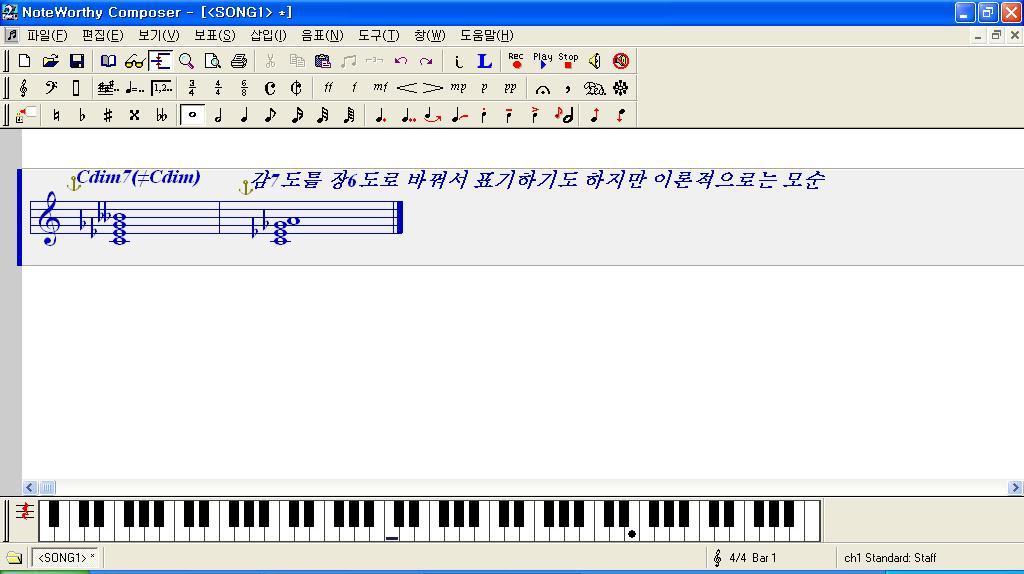Click the horizontal scrollbar right arrow
The image size is (1024, 574).
1015,488
